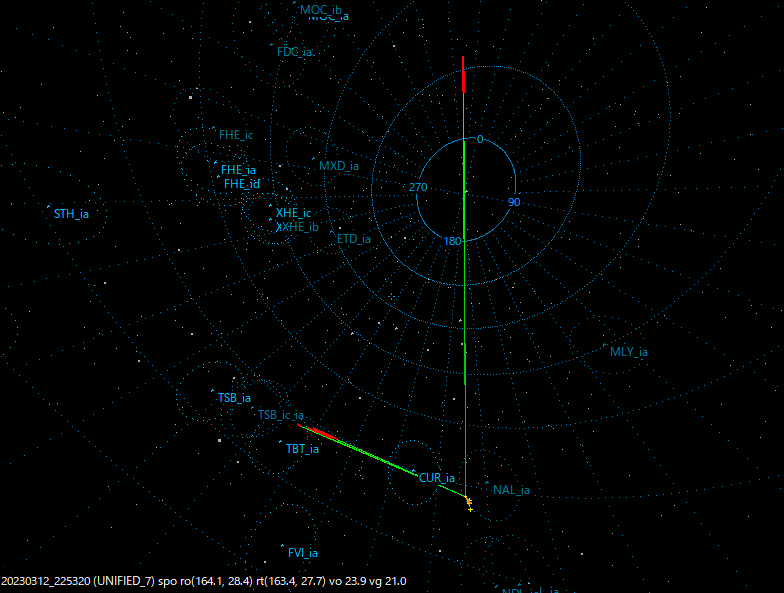Select the NAL_ia radiant label
784x593 pixels.
[511, 490]
